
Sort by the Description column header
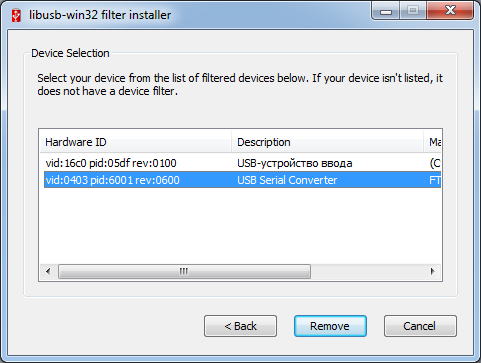tap(327, 142)
